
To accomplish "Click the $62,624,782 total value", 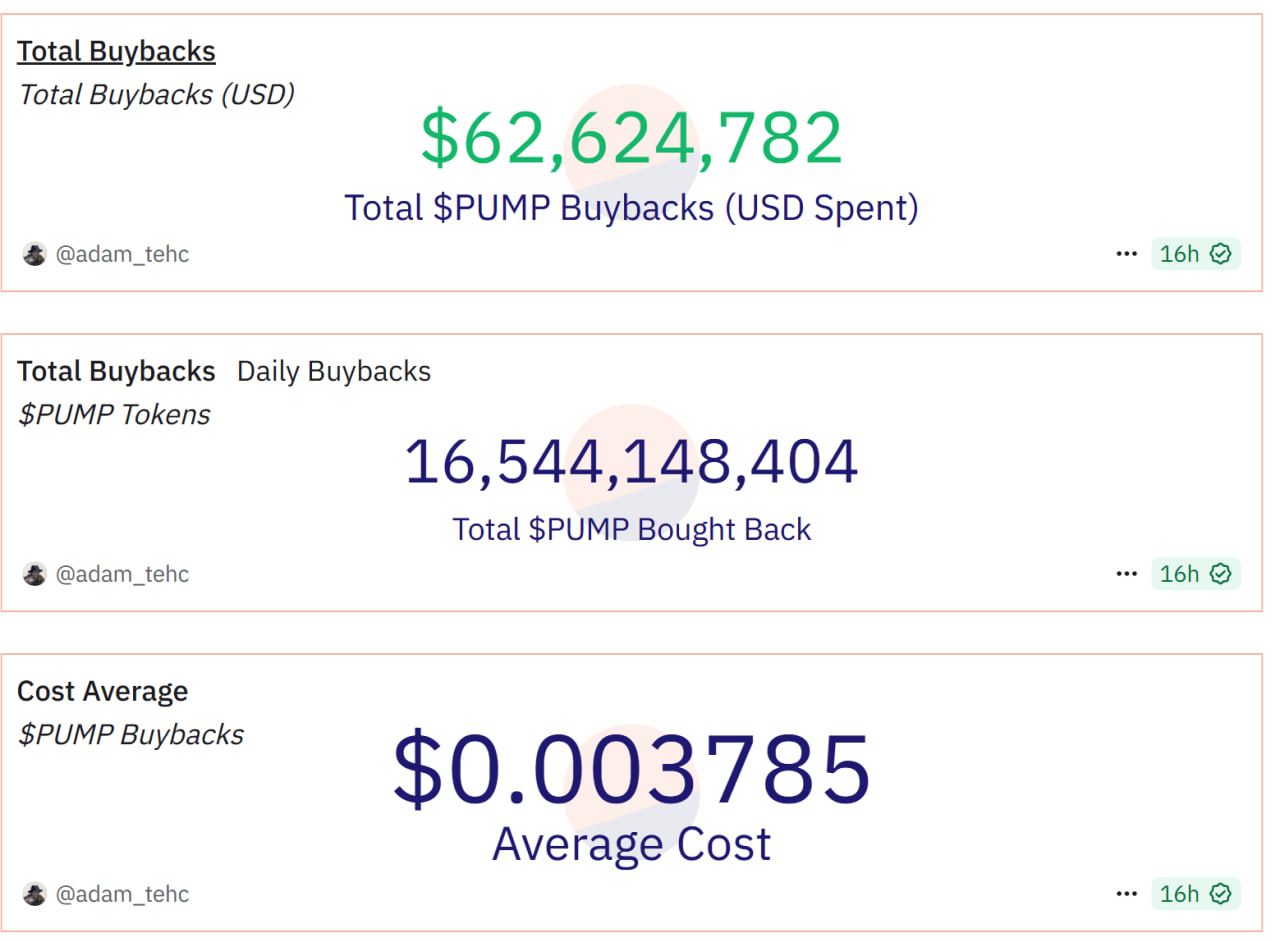I will [631, 135].
